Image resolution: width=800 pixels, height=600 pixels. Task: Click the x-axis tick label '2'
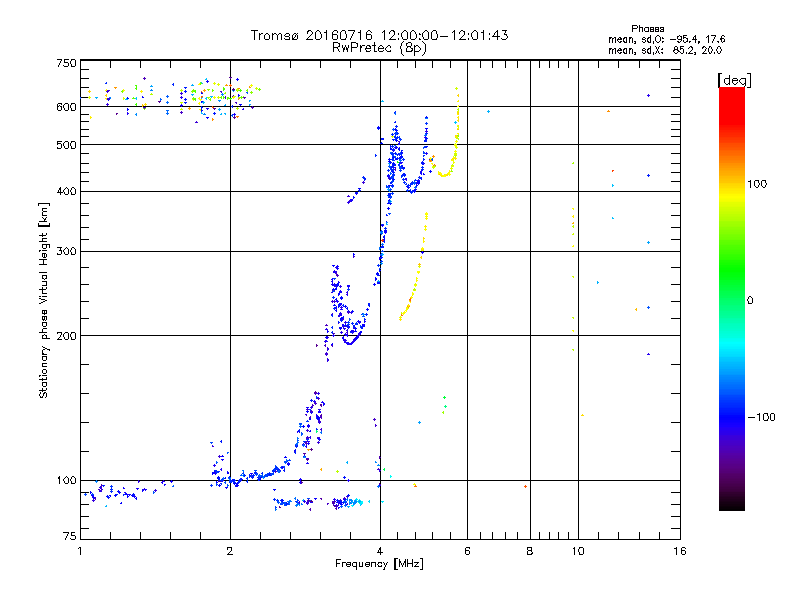tap(230, 551)
